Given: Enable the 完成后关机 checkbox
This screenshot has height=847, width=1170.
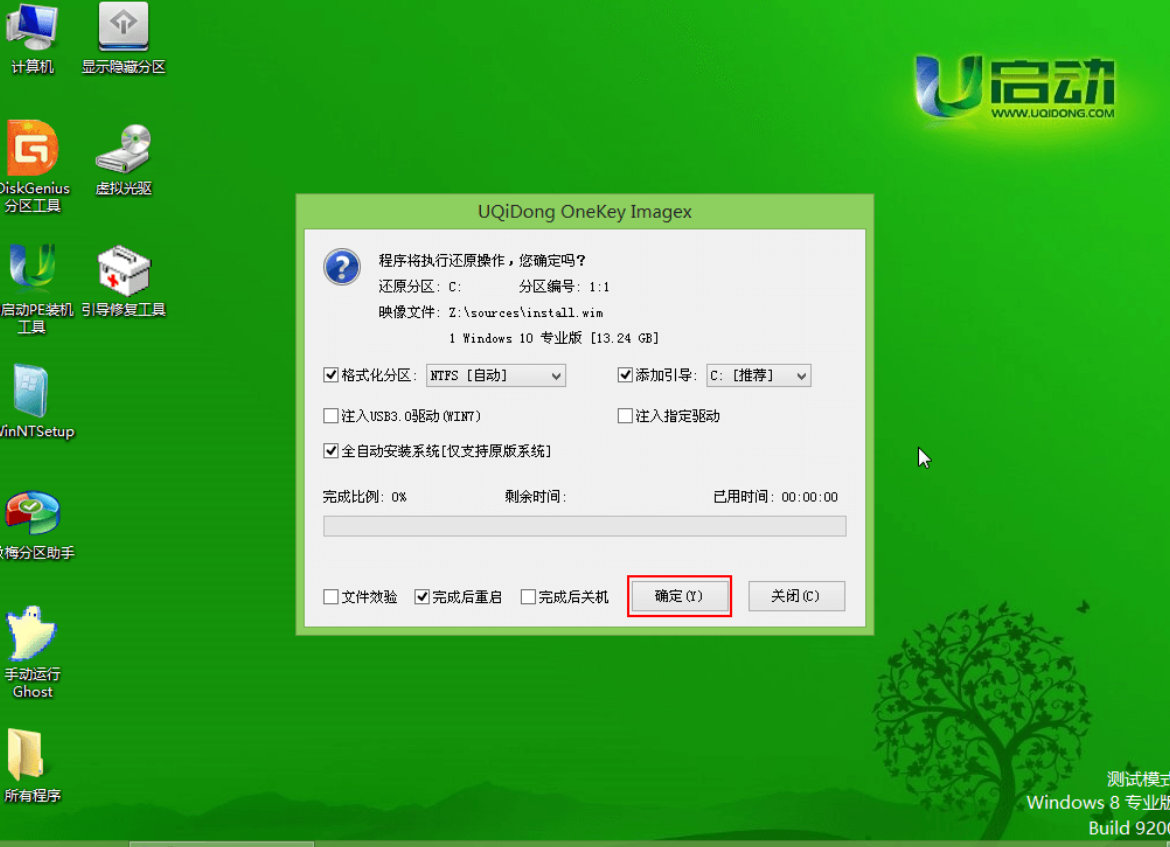Looking at the screenshot, I should 528,596.
